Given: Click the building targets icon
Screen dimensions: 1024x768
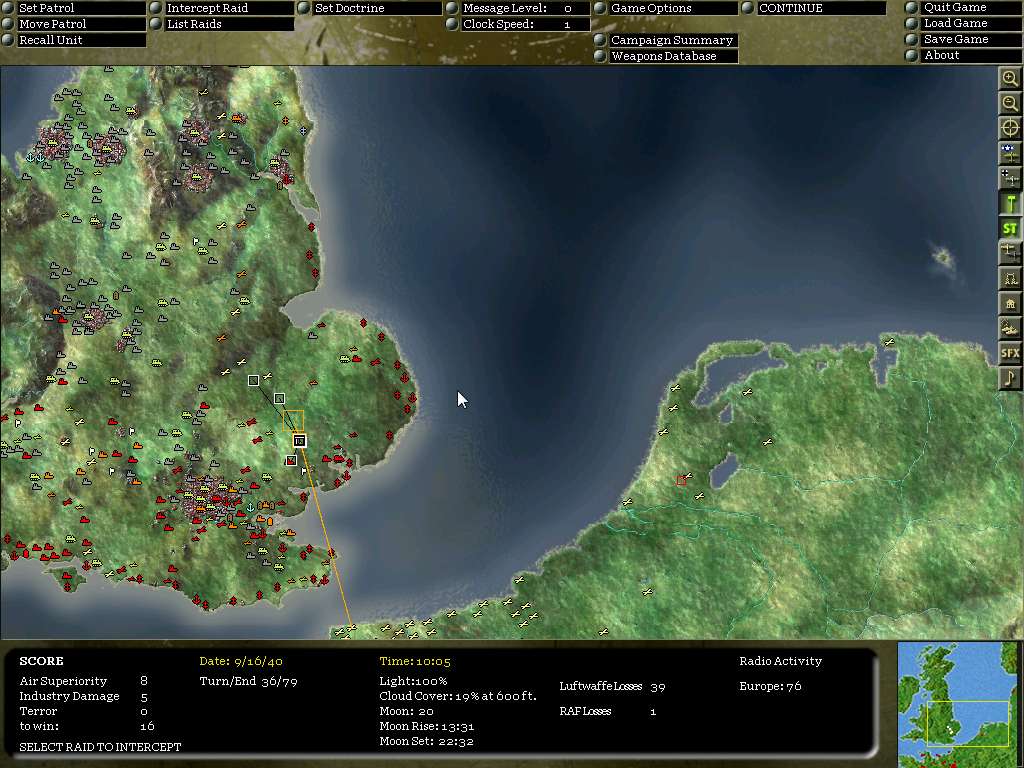Looking at the screenshot, I should 1010,303.
